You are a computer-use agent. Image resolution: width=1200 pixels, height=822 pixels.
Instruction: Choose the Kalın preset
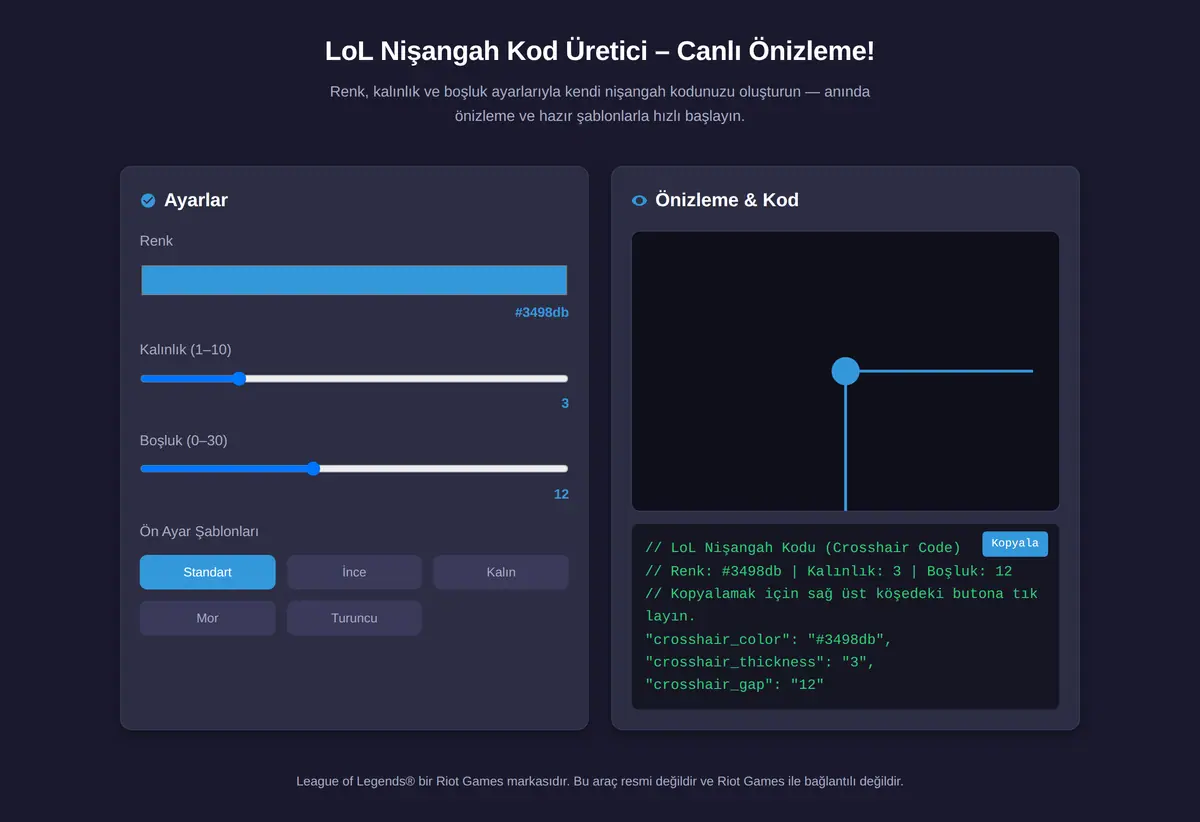[501, 572]
